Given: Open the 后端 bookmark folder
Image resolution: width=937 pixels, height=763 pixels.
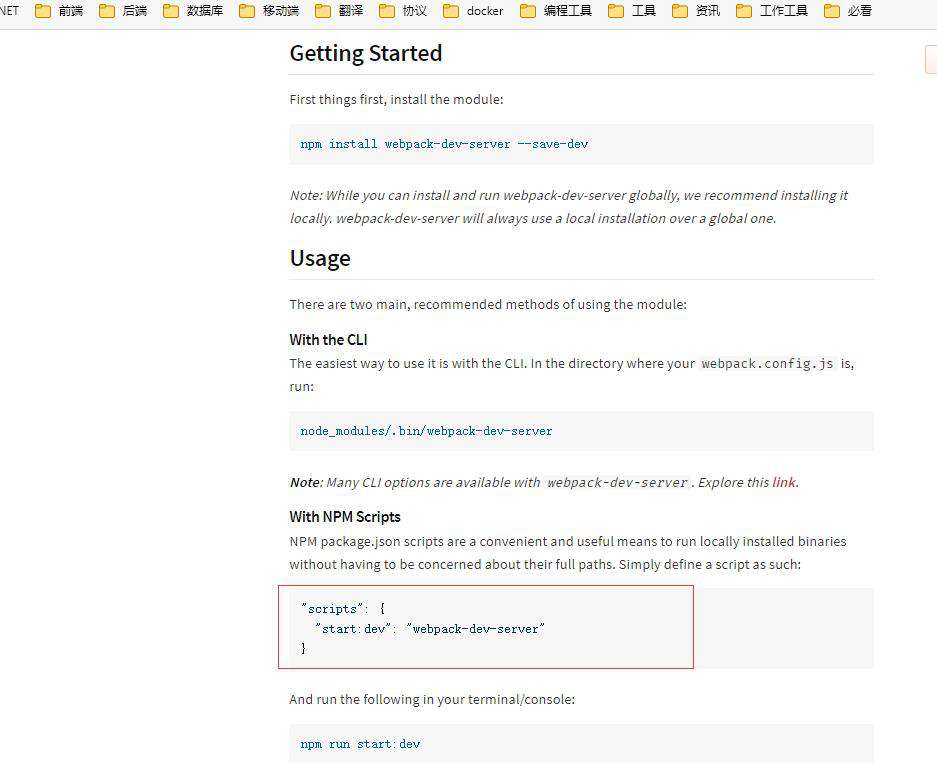Looking at the screenshot, I should pos(123,11).
